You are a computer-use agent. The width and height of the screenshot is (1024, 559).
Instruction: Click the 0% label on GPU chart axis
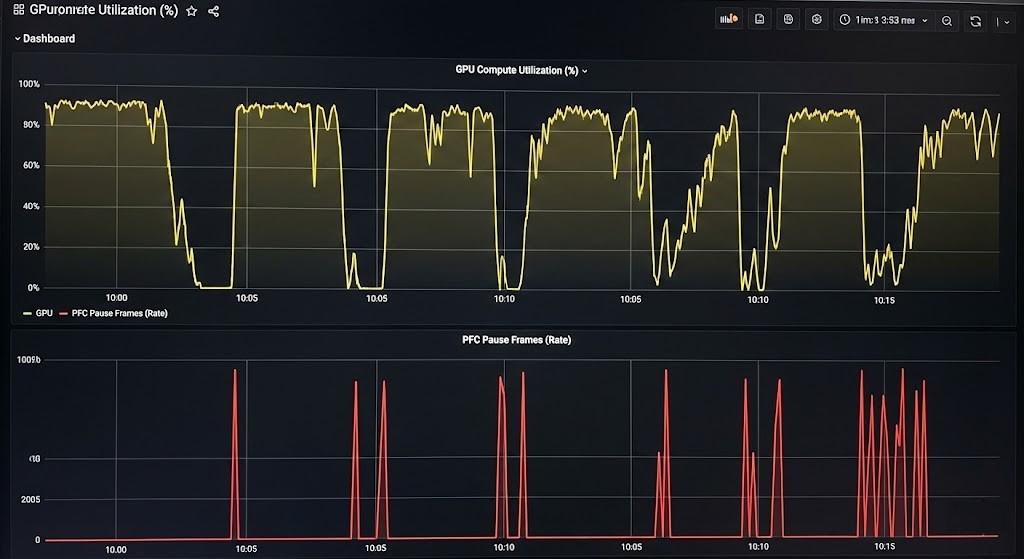[x=33, y=287]
